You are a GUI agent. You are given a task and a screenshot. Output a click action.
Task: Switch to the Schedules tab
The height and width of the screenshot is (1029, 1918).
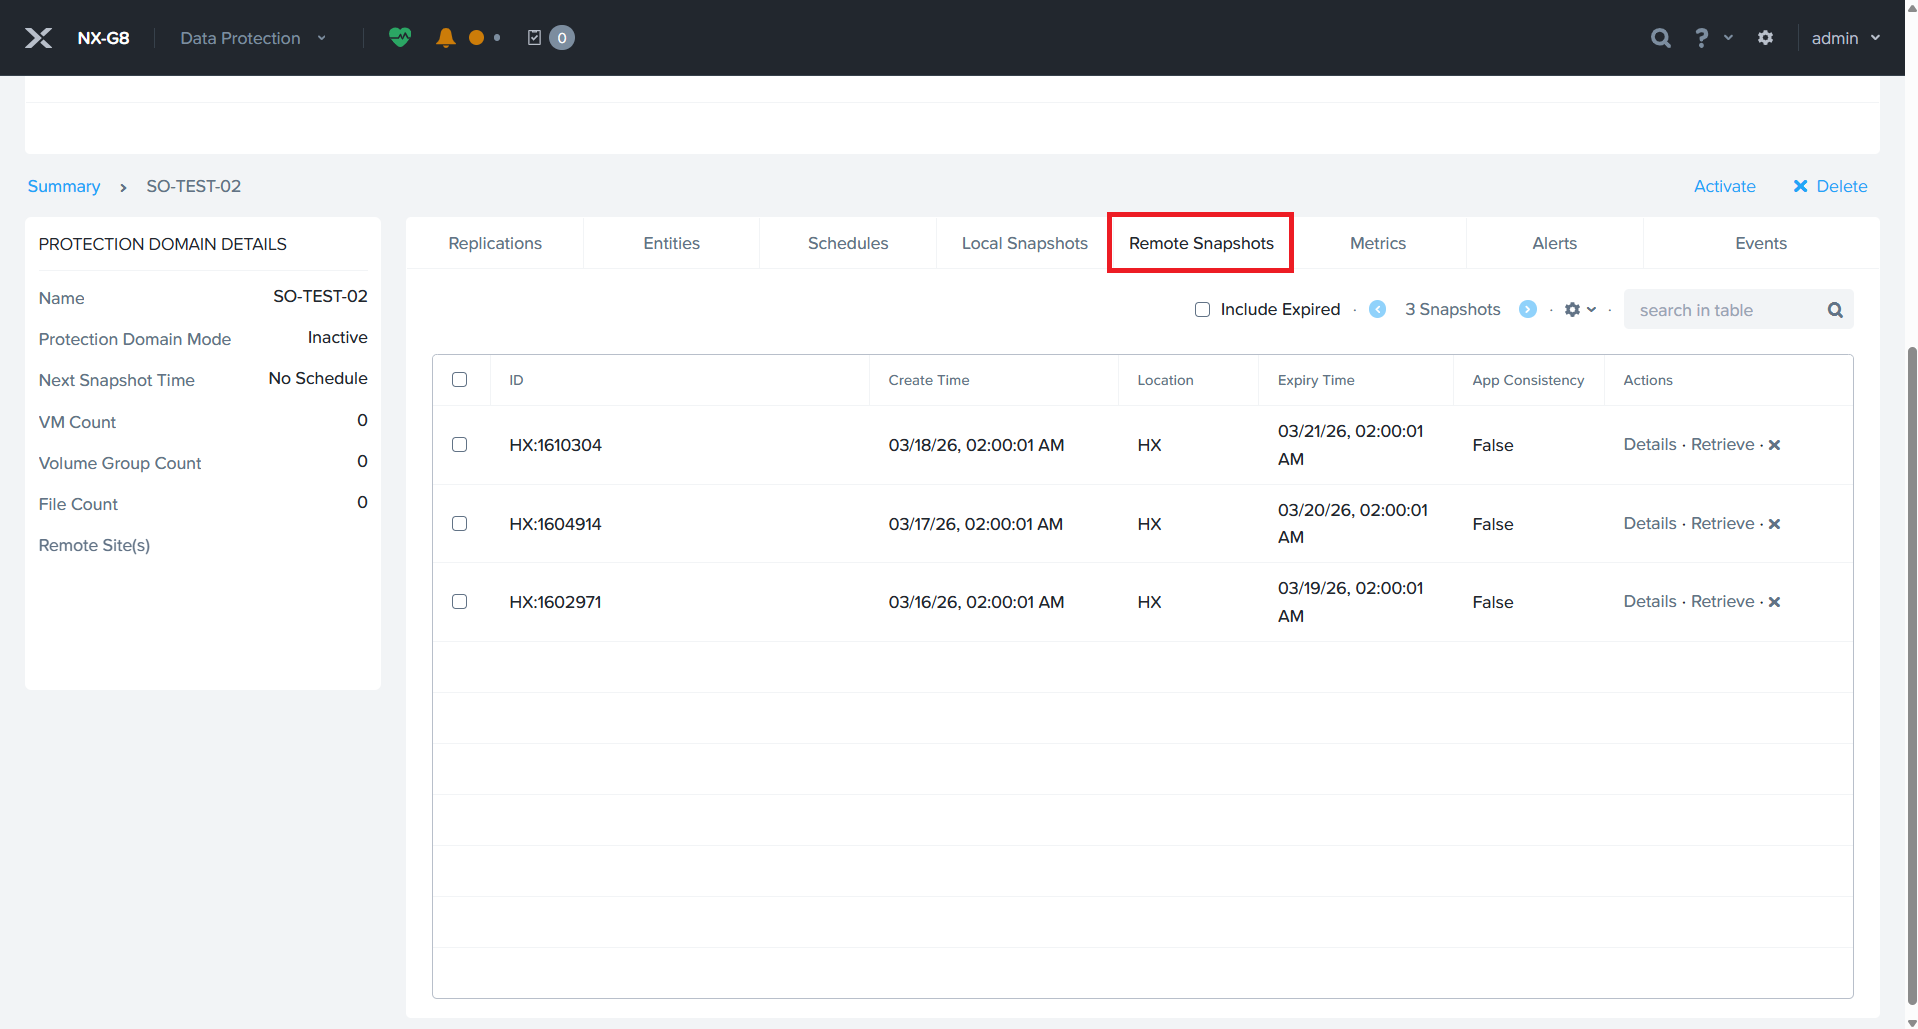(x=847, y=243)
